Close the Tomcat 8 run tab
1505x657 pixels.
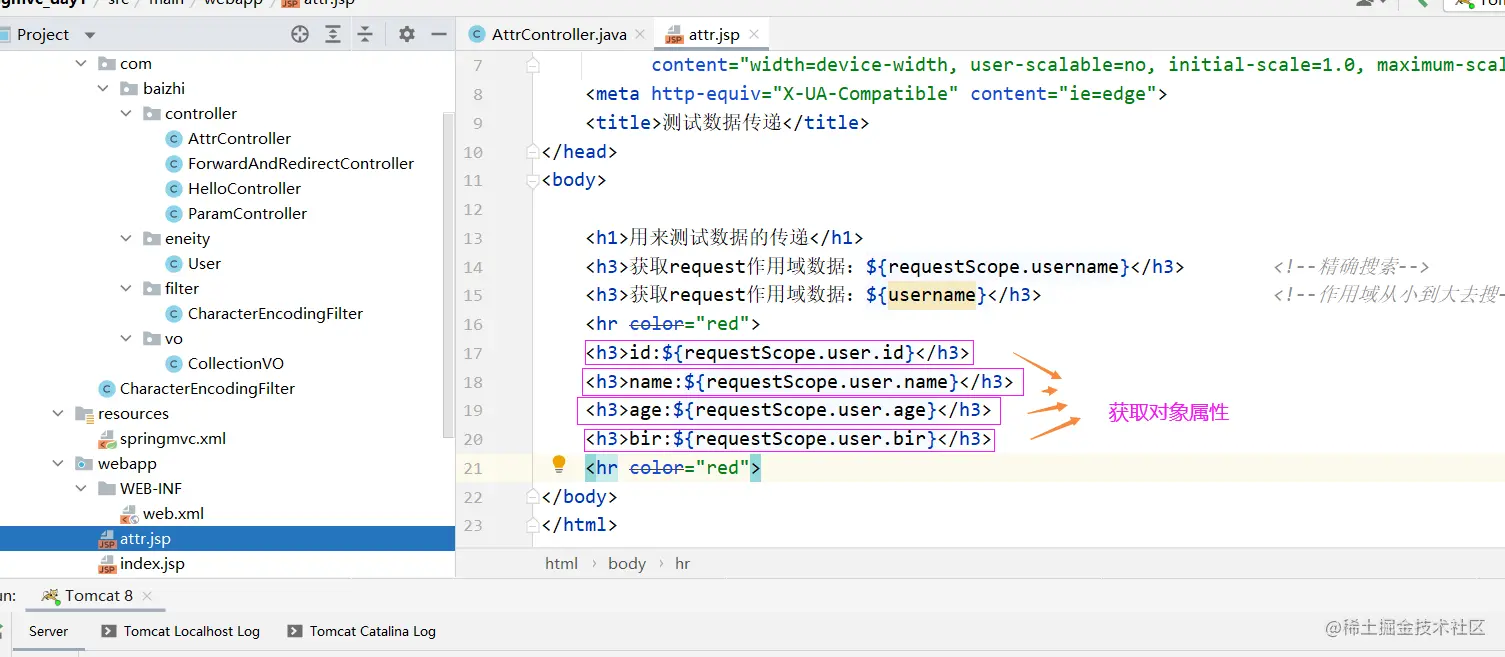coord(147,596)
